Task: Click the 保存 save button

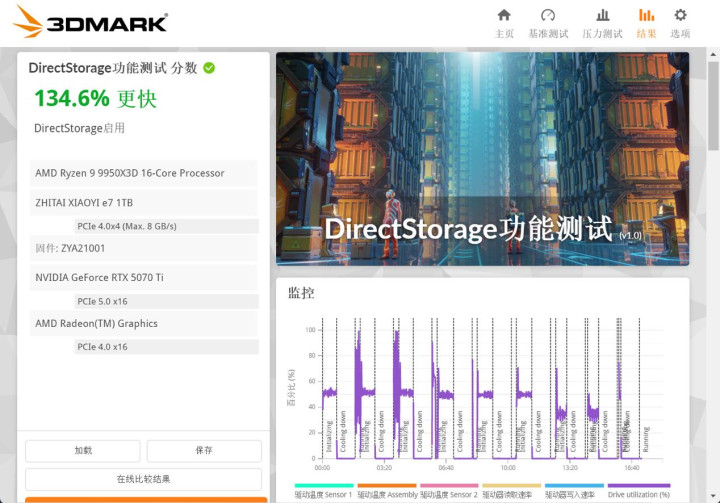Action: click(x=204, y=451)
